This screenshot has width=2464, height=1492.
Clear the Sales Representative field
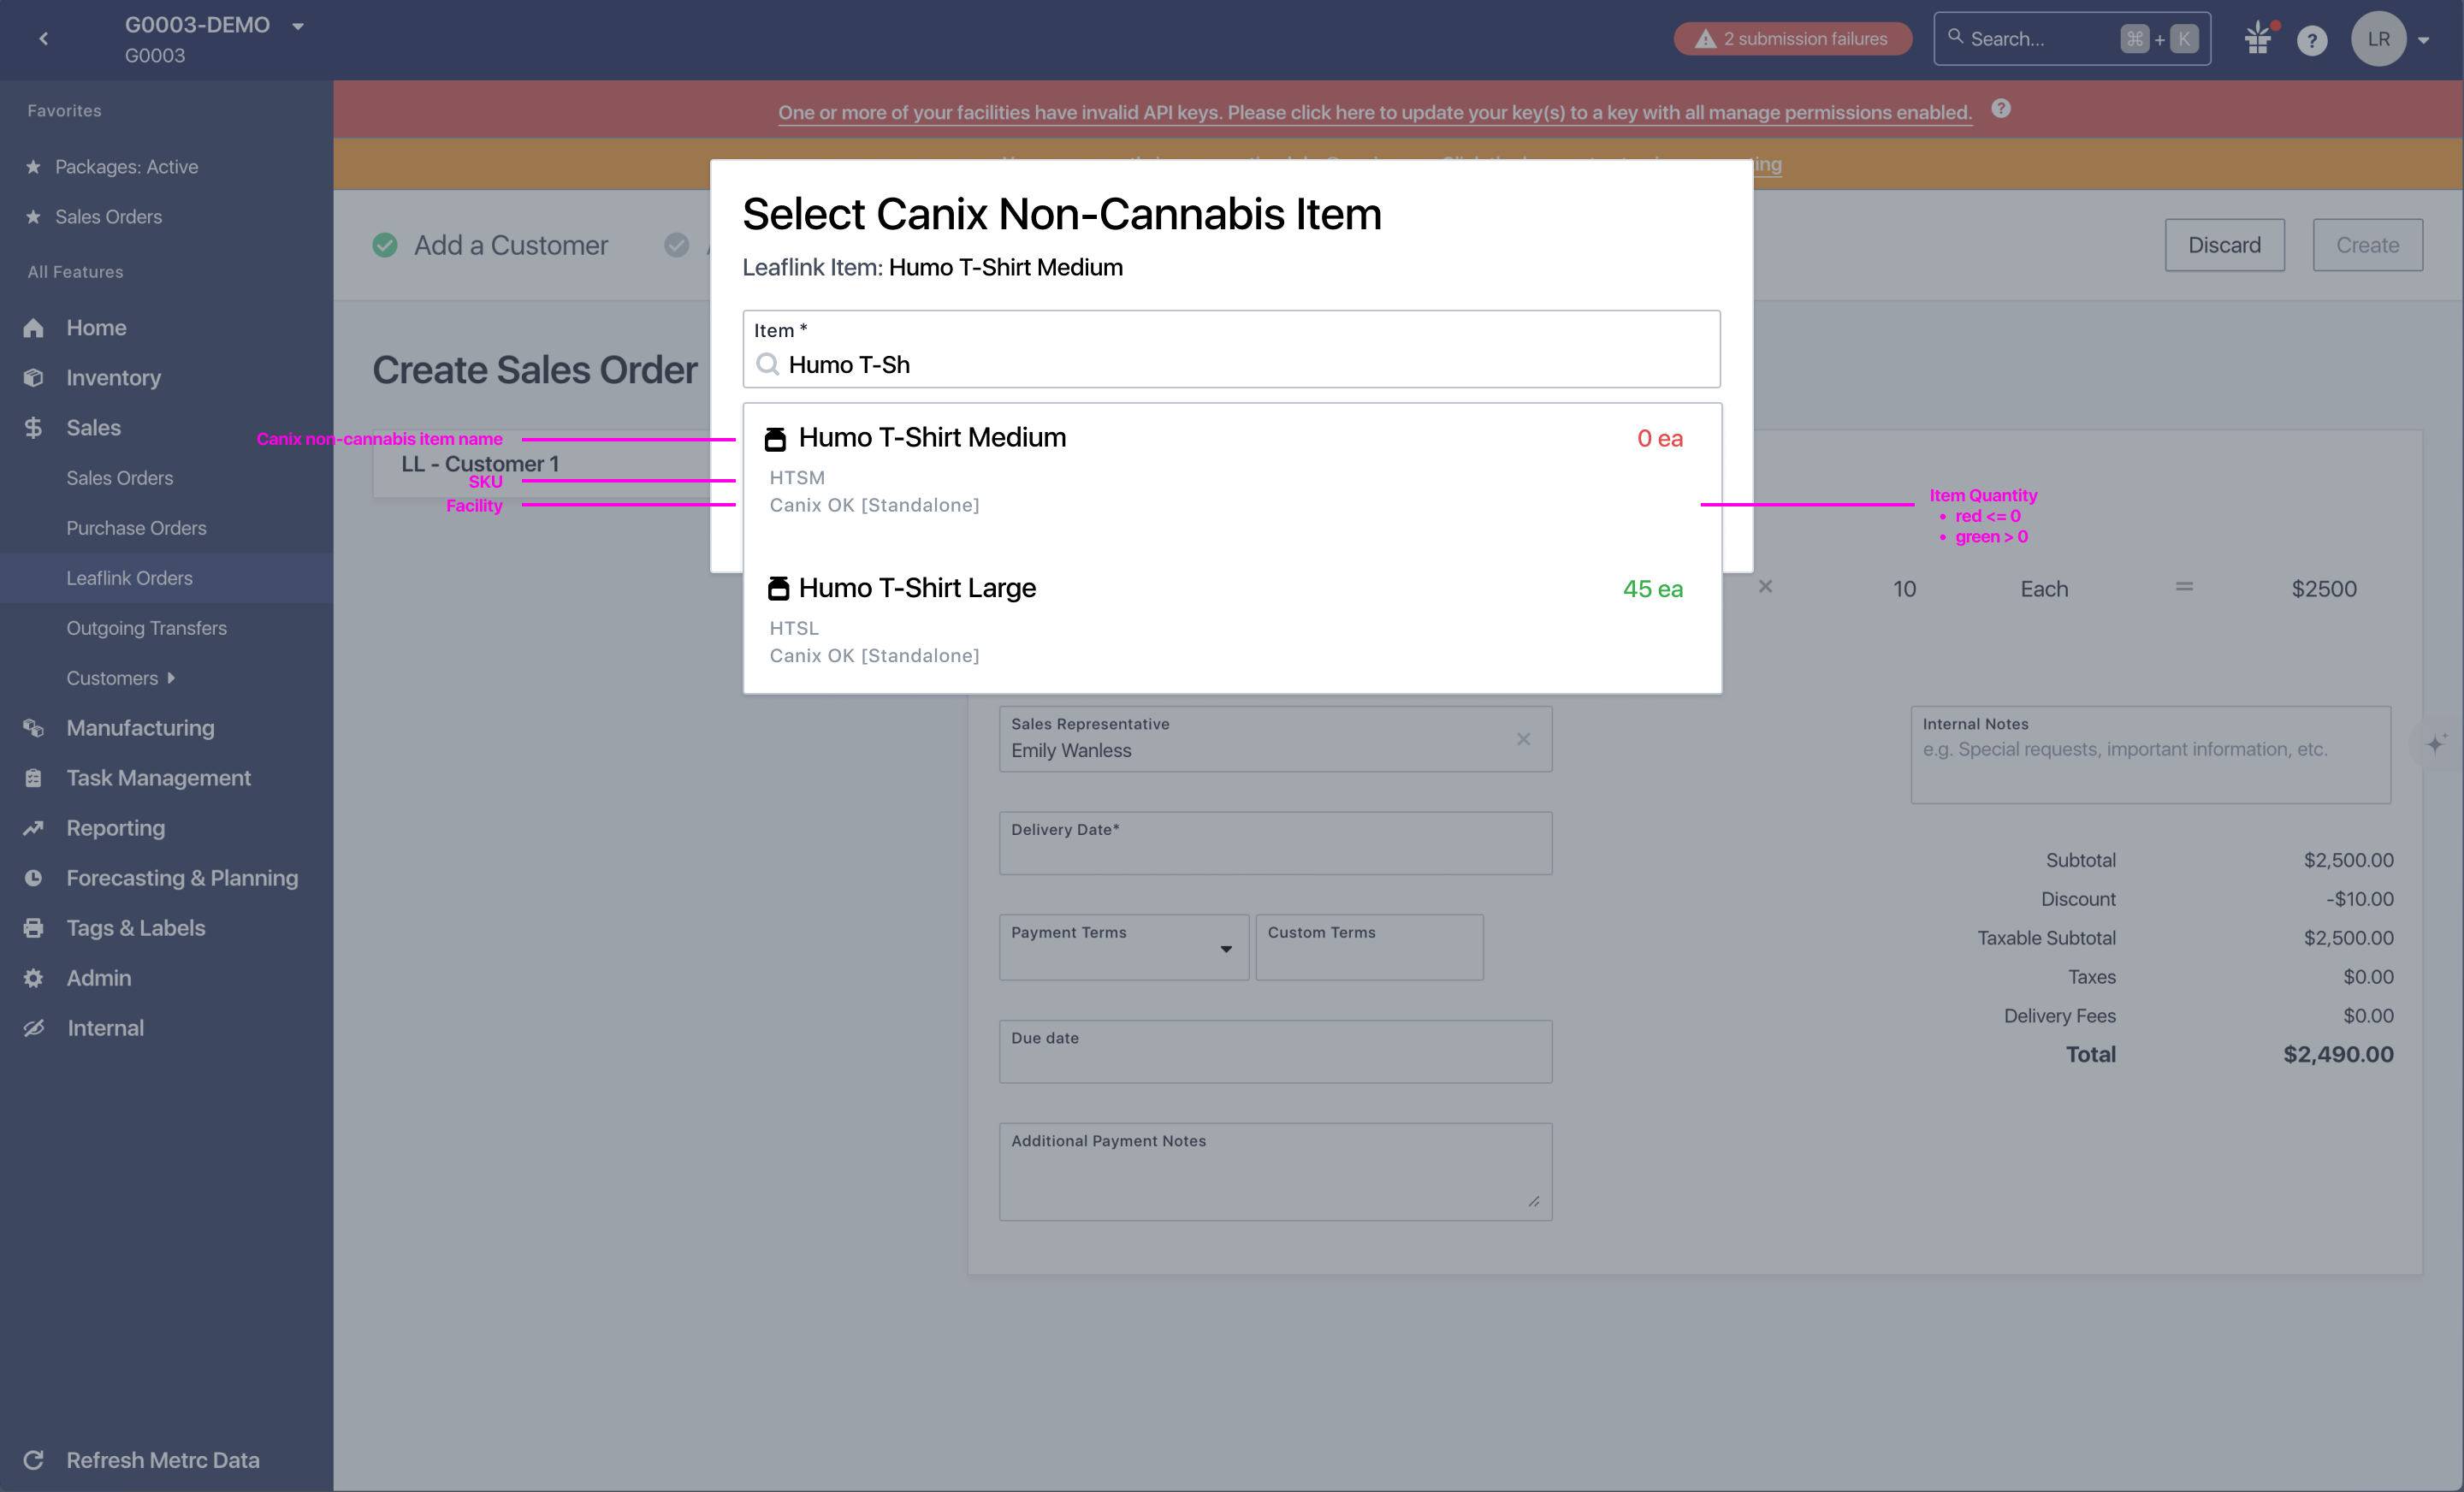click(1523, 739)
